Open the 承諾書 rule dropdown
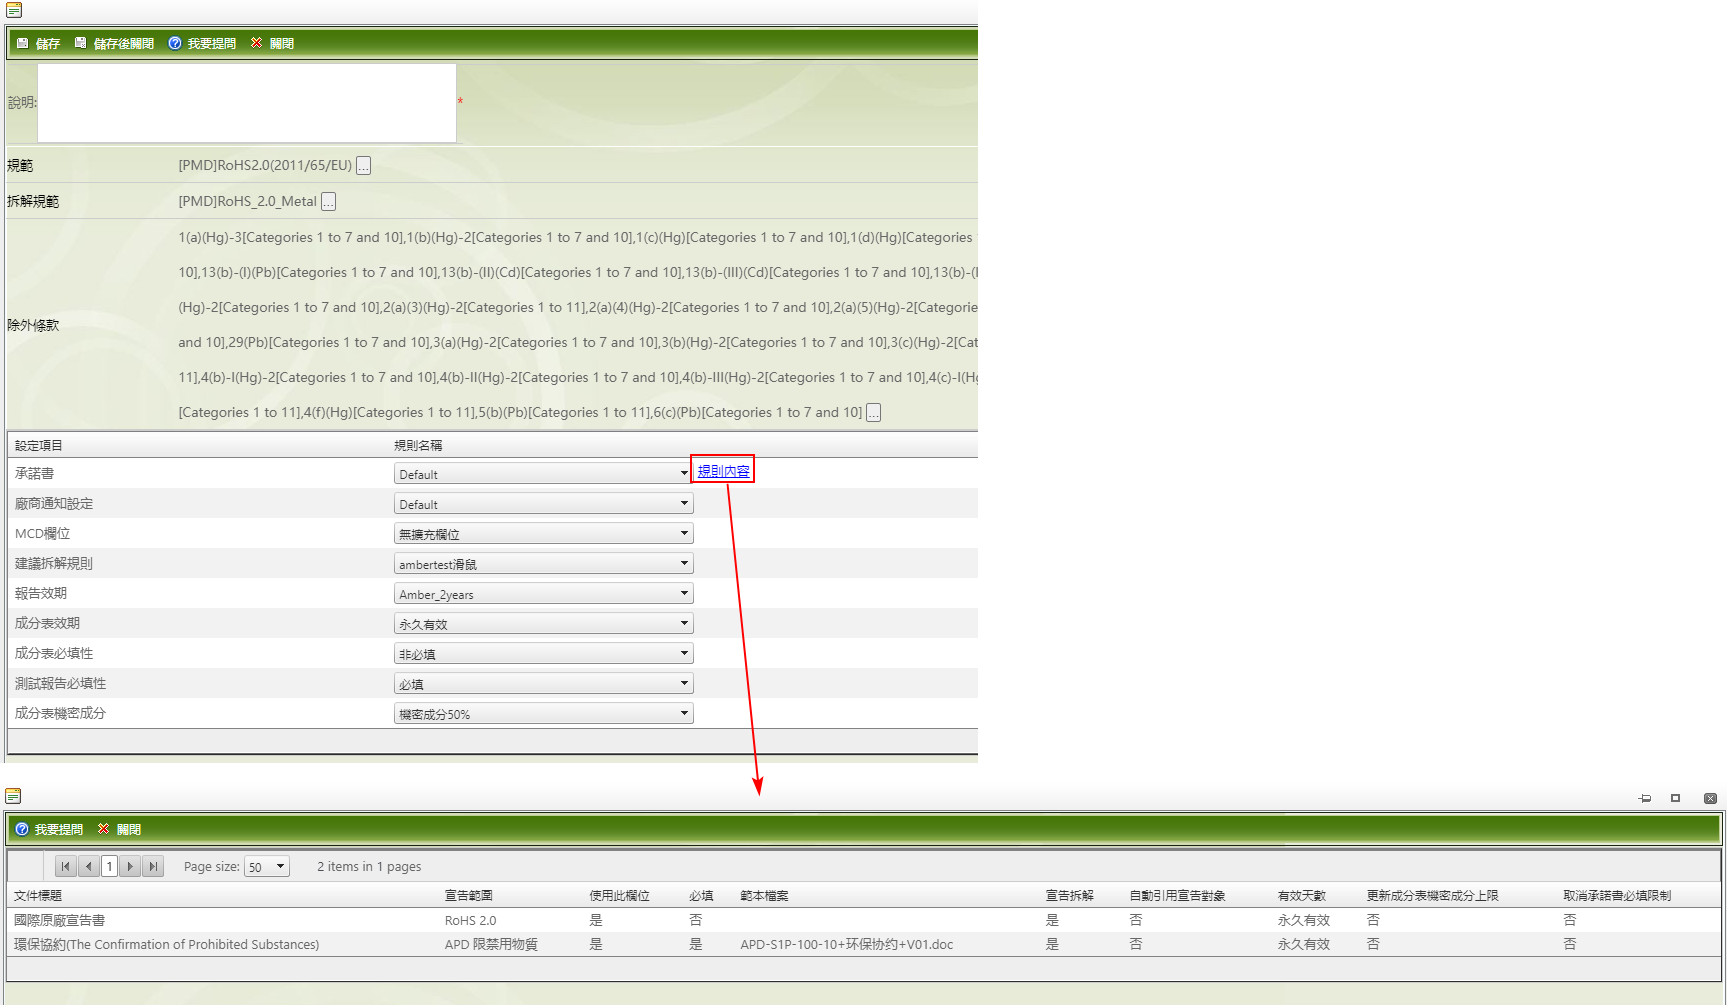The width and height of the screenshot is (1731, 1008). point(543,474)
